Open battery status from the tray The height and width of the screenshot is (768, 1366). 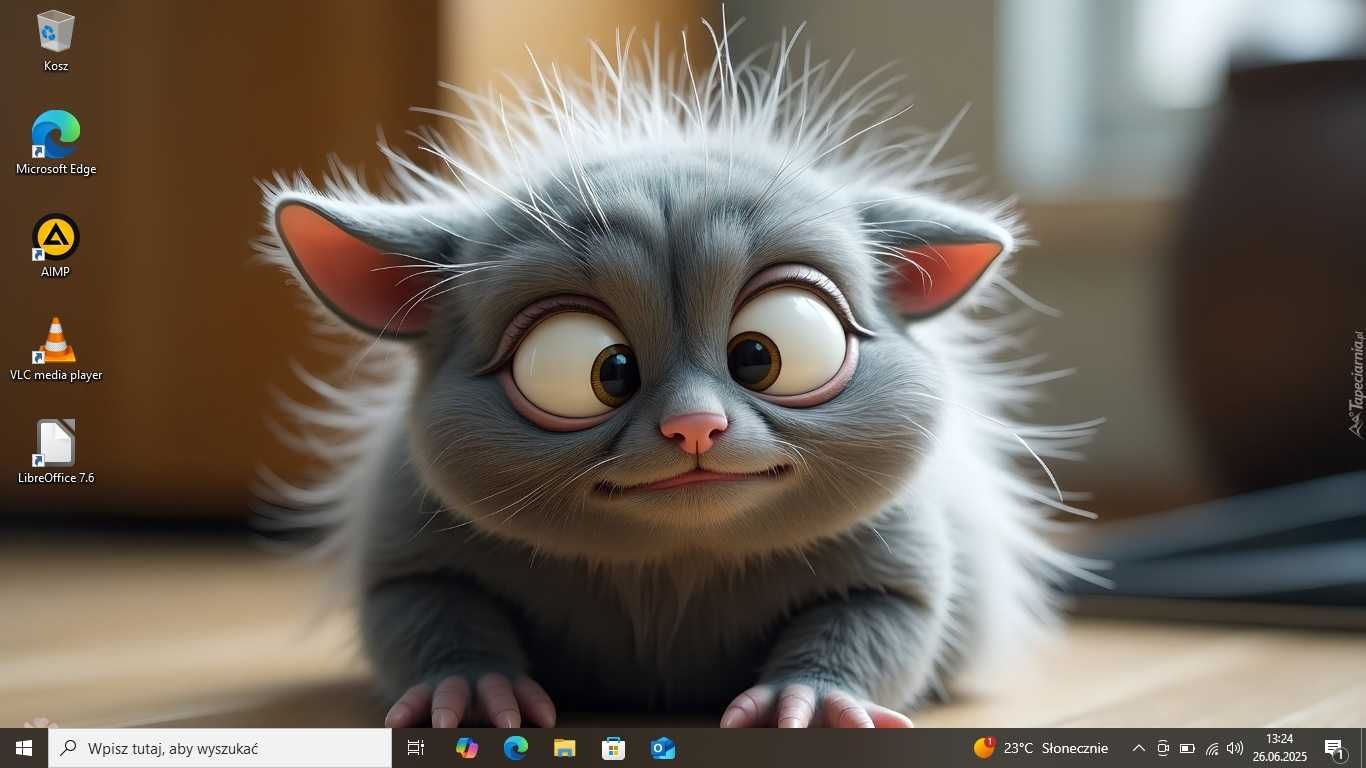tap(1187, 748)
